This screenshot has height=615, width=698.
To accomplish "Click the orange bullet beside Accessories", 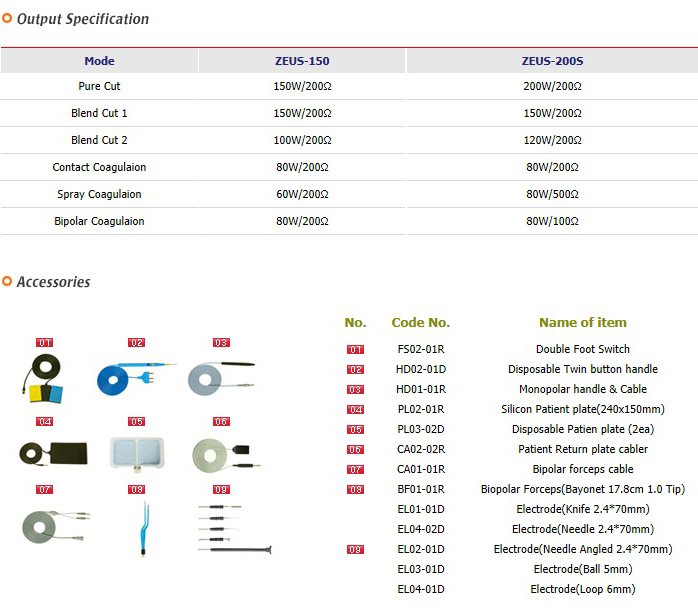I will click(x=7, y=281).
